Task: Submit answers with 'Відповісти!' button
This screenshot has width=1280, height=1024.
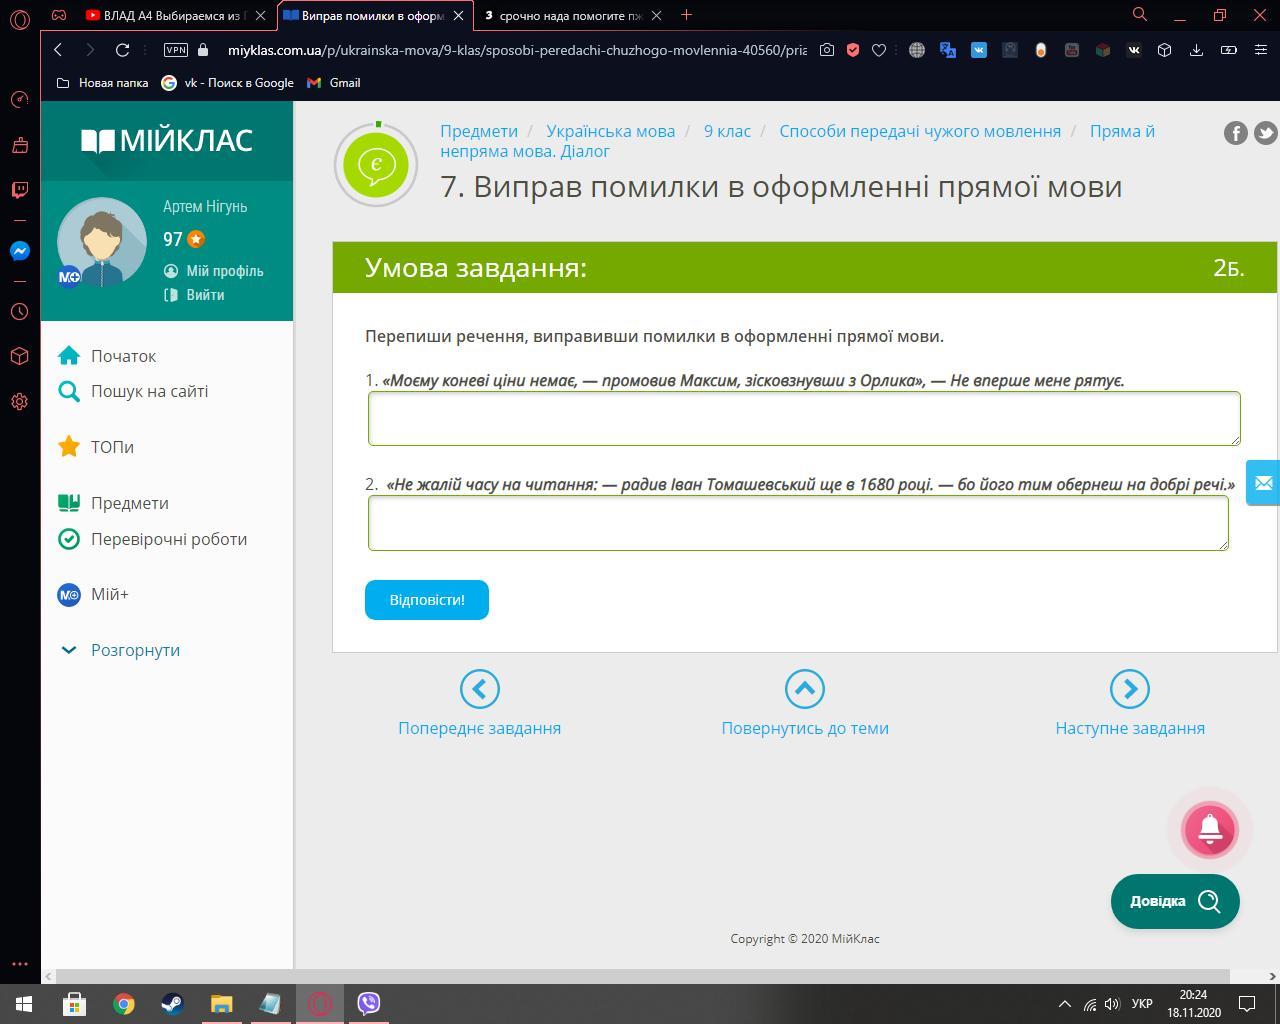Action: coord(427,600)
